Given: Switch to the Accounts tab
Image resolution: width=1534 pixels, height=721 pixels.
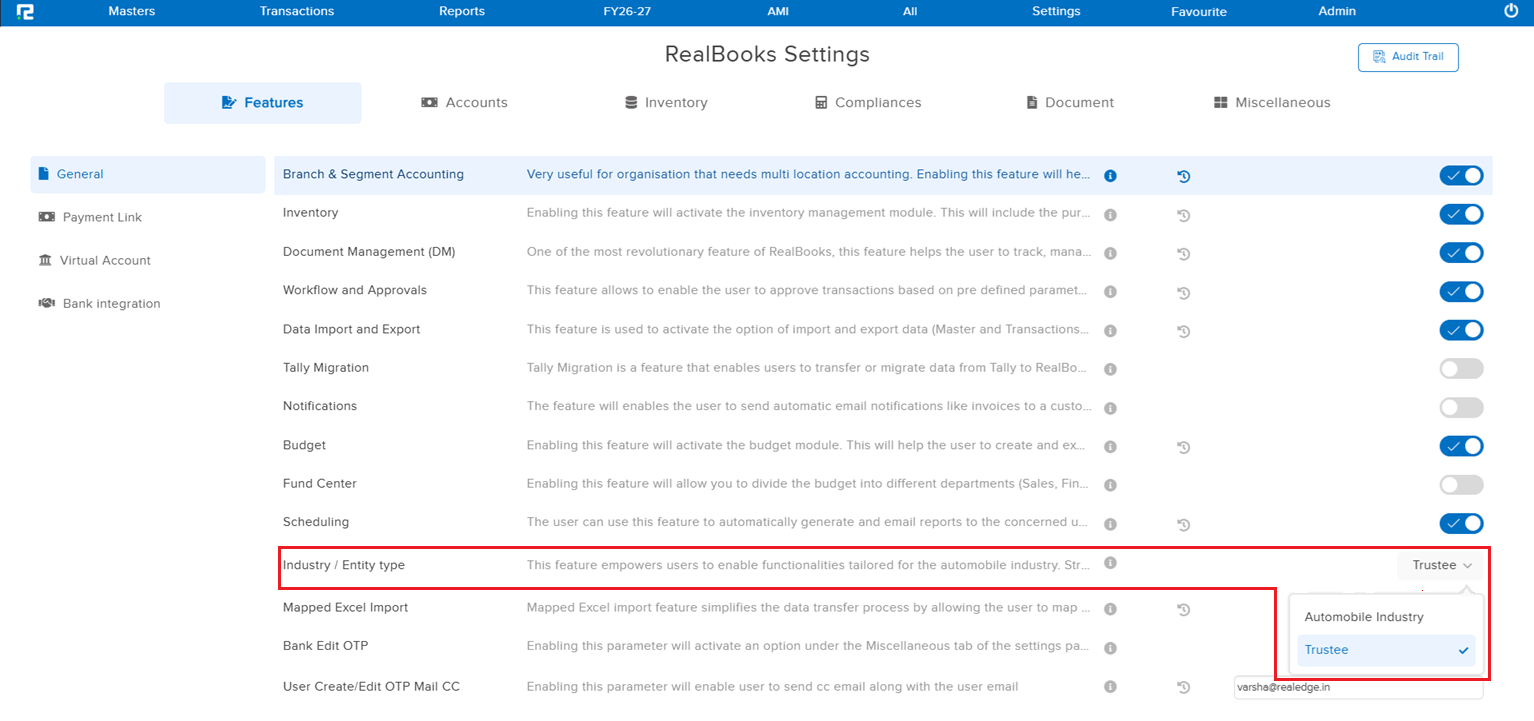Looking at the screenshot, I should point(464,102).
